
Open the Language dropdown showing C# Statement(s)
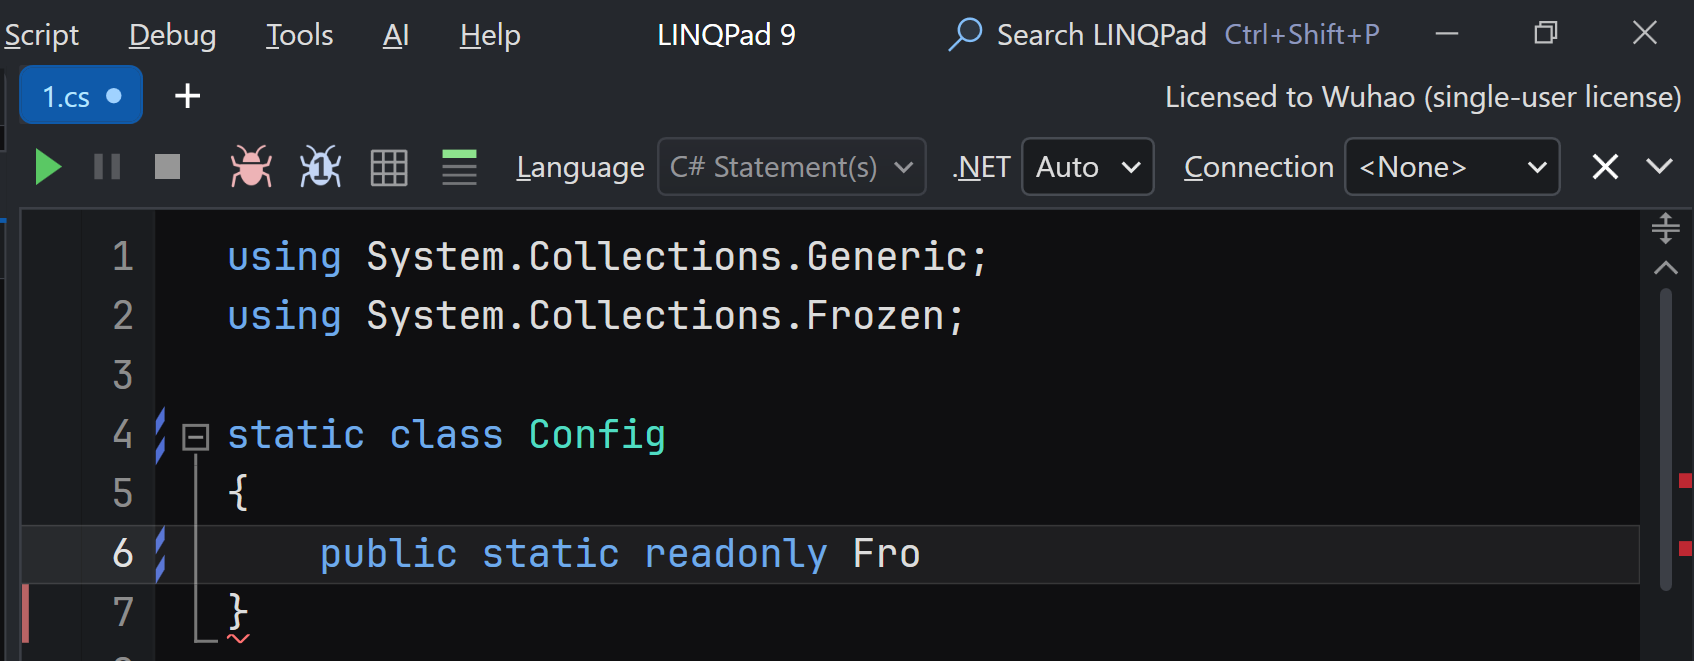[x=791, y=167]
